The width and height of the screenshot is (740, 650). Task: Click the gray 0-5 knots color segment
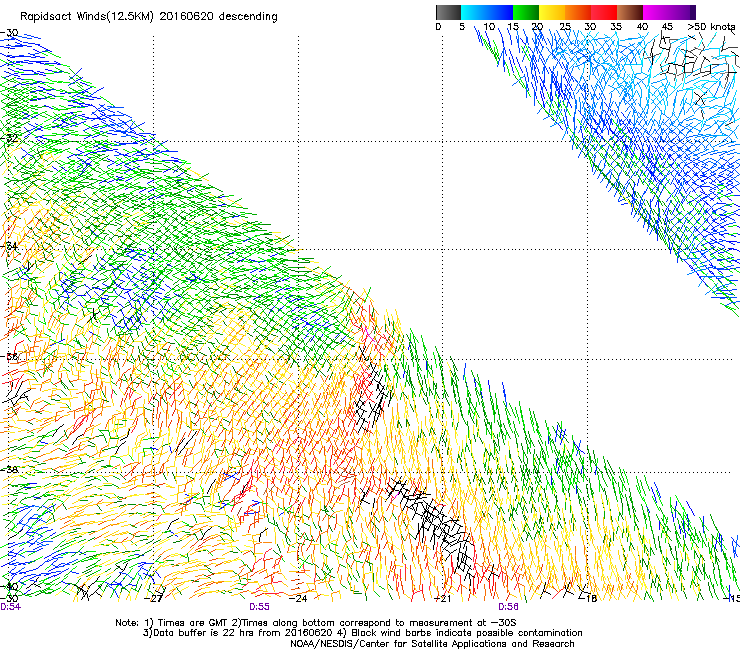coord(448,12)
